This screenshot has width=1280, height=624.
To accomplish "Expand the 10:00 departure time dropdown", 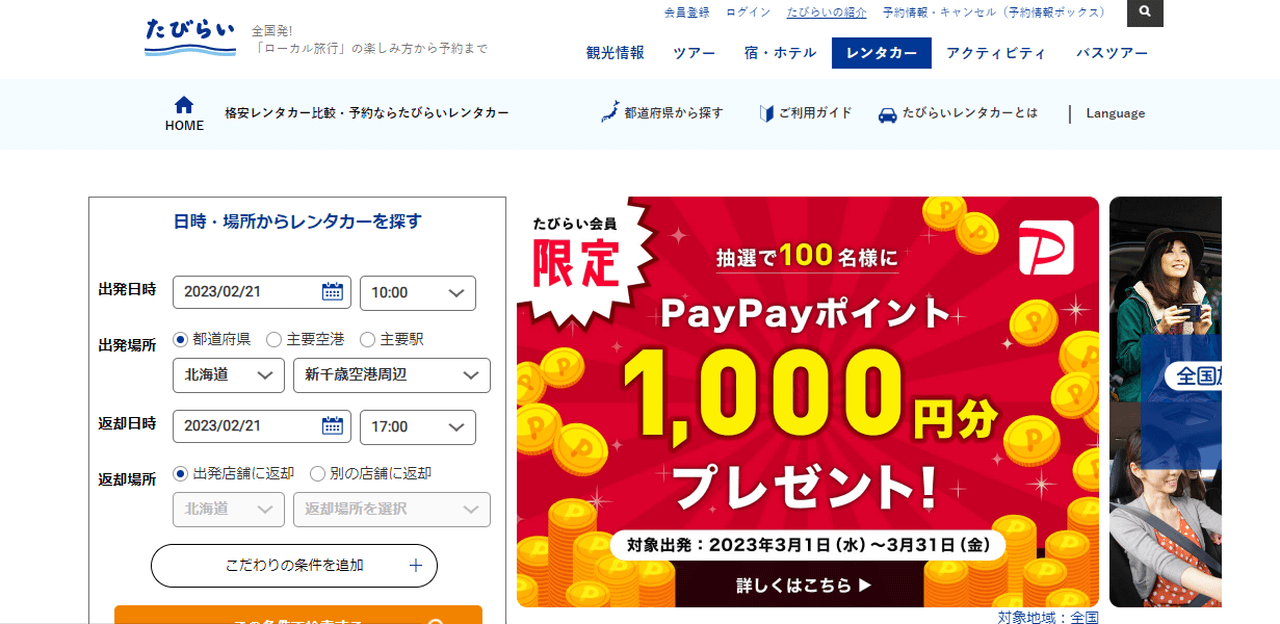I will click(x=418, y=293).
